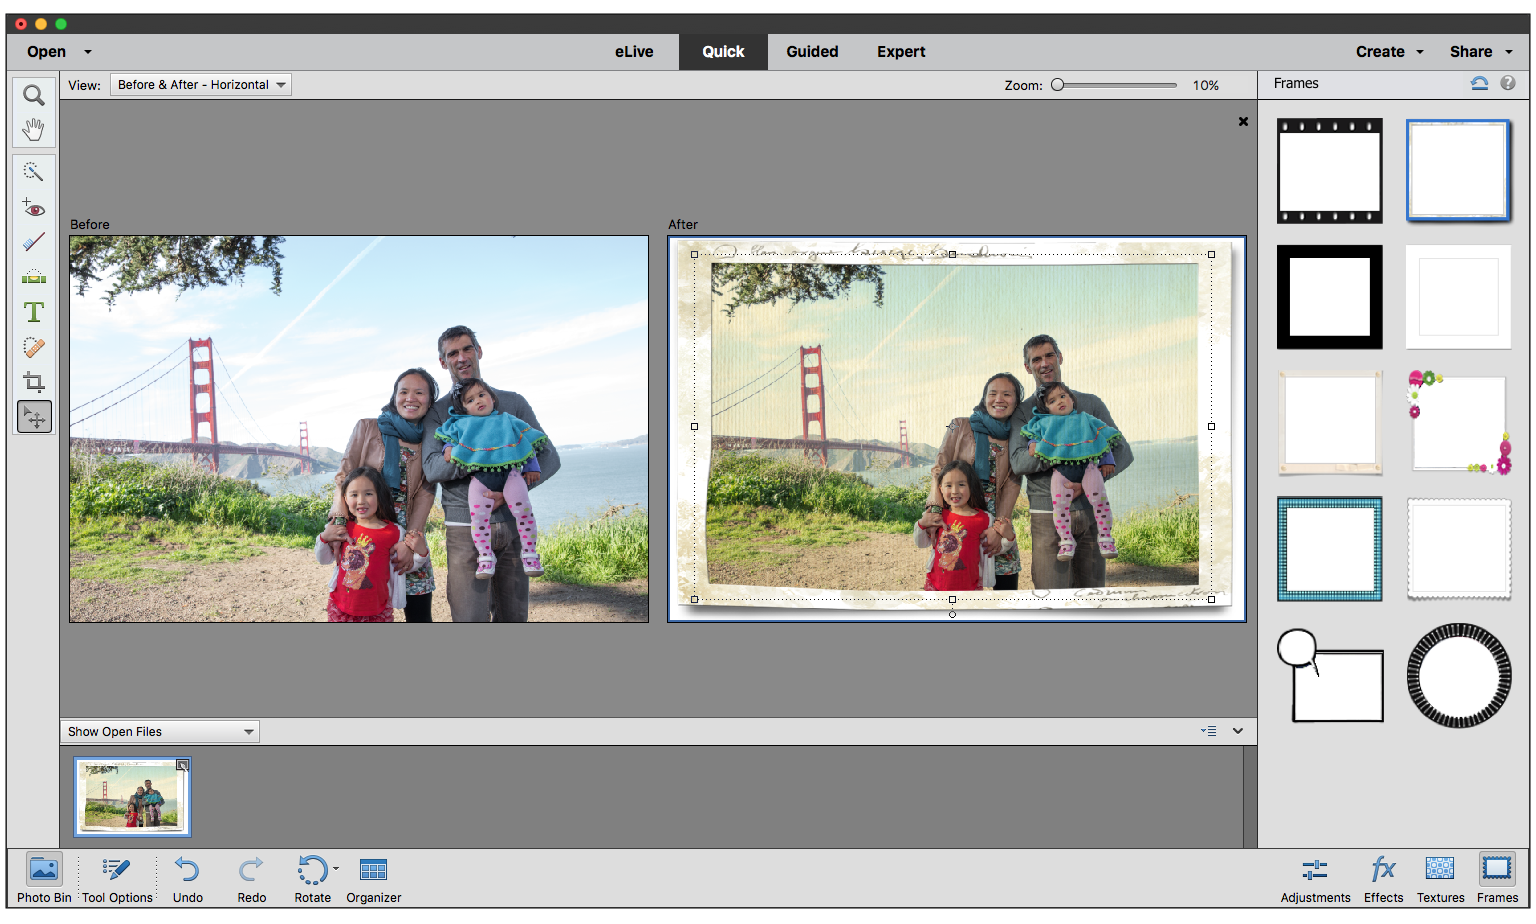Select the Red Eye Removal tool

pos(34,208)
